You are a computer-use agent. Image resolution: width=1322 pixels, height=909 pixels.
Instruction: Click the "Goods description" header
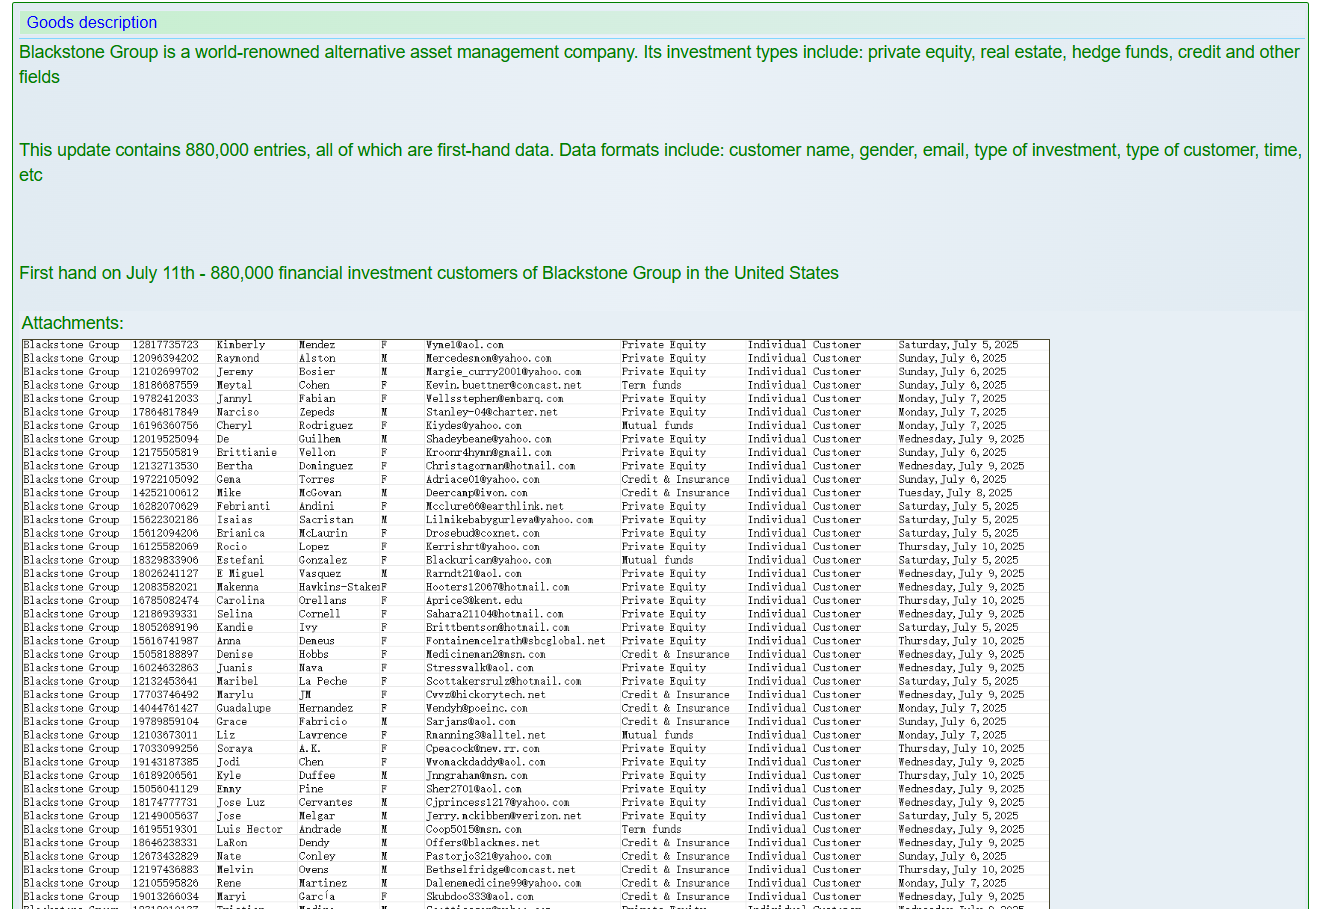click(x=91, y=22)
